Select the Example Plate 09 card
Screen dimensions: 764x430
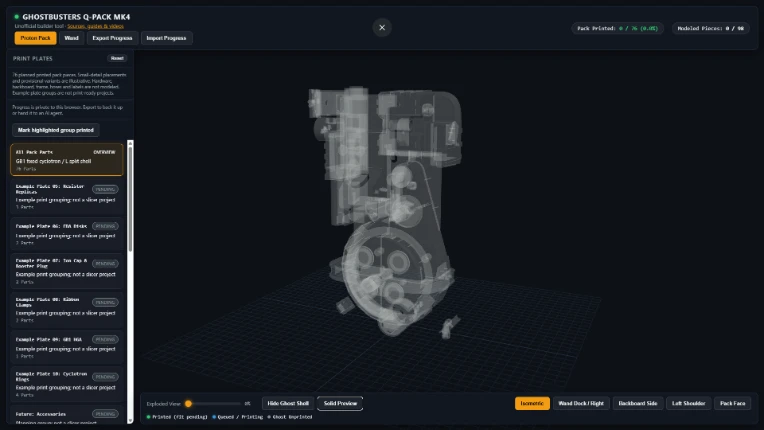67,347
